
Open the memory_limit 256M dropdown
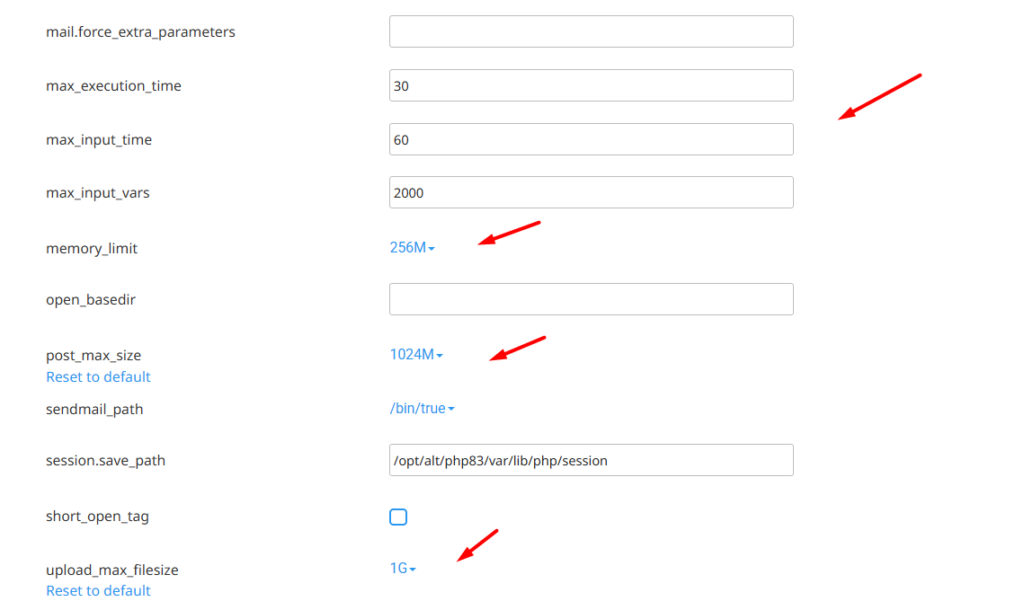[x=412, y=248]
